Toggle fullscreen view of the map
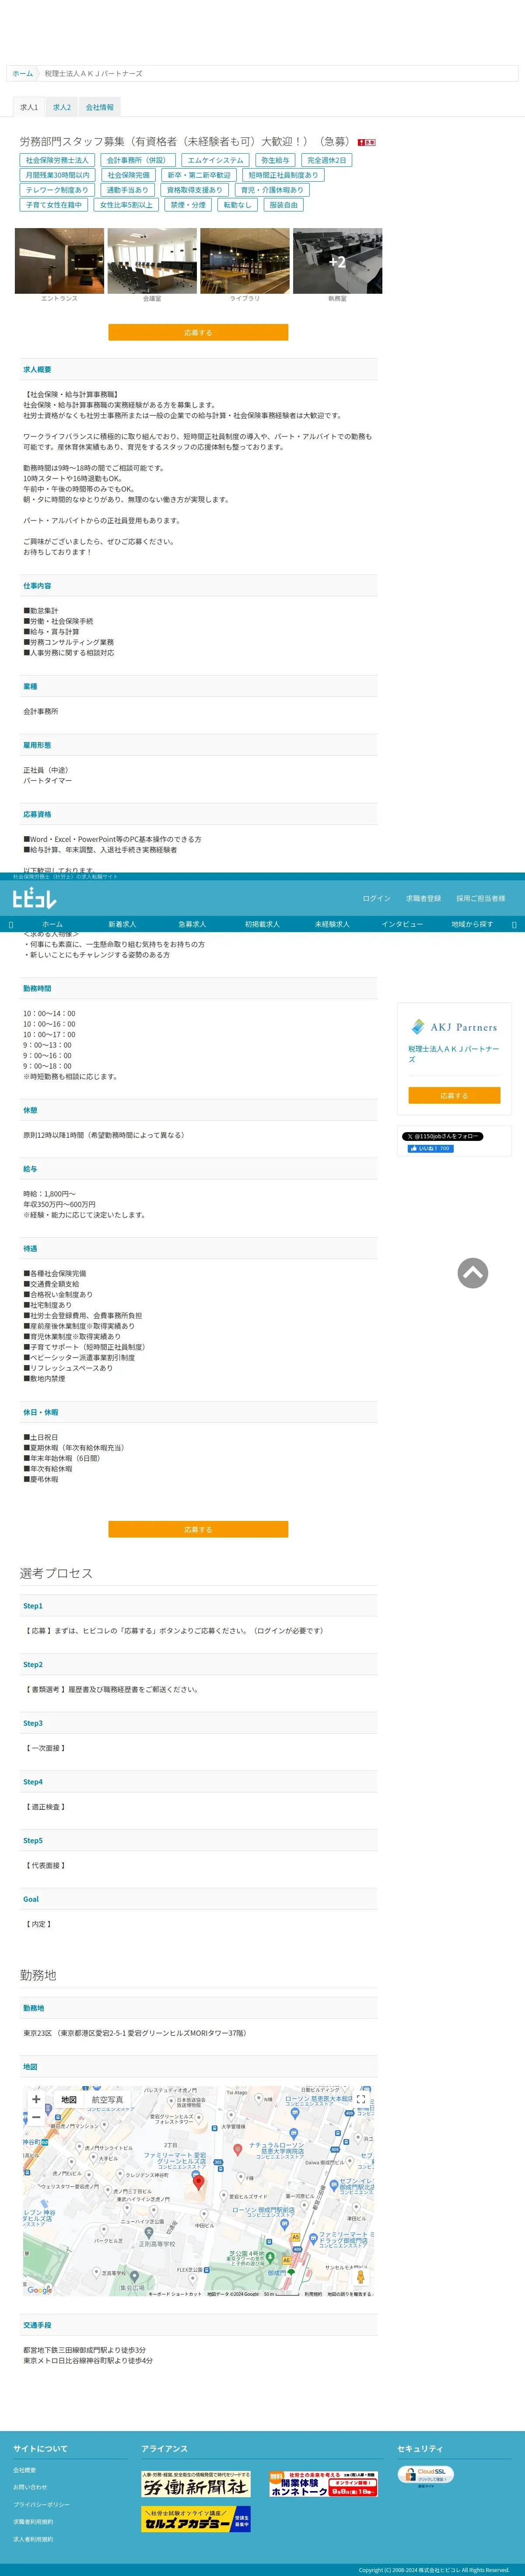Viewport: 525px width, 2576px height. pyautogui.click(x=361, y=2099)
